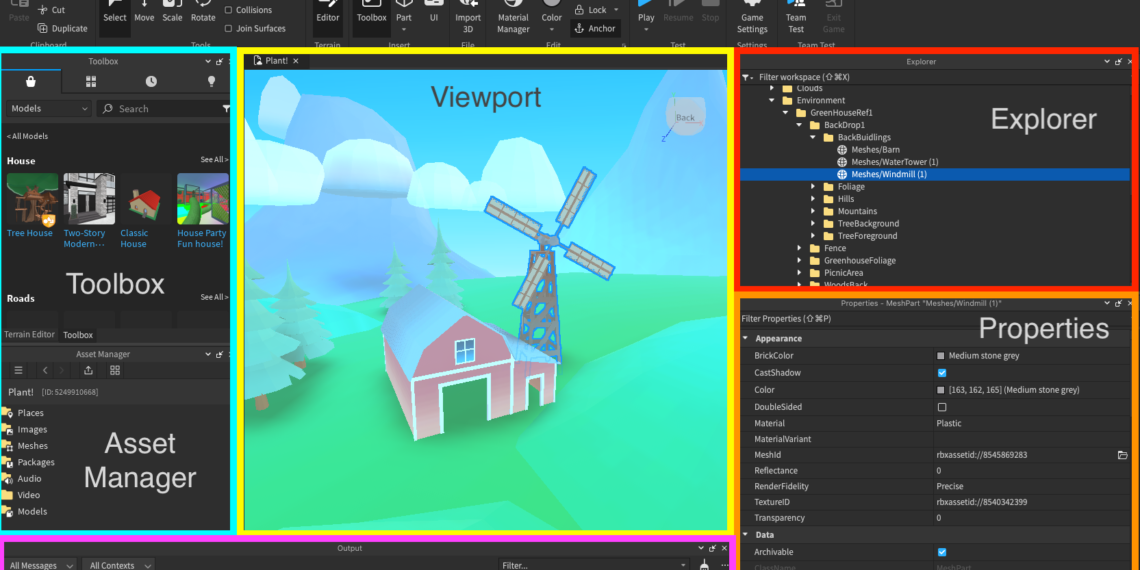1140x570 pixels.
Task: Toggle the CastShadow checkbox
Action: click(x=942, y=373)
